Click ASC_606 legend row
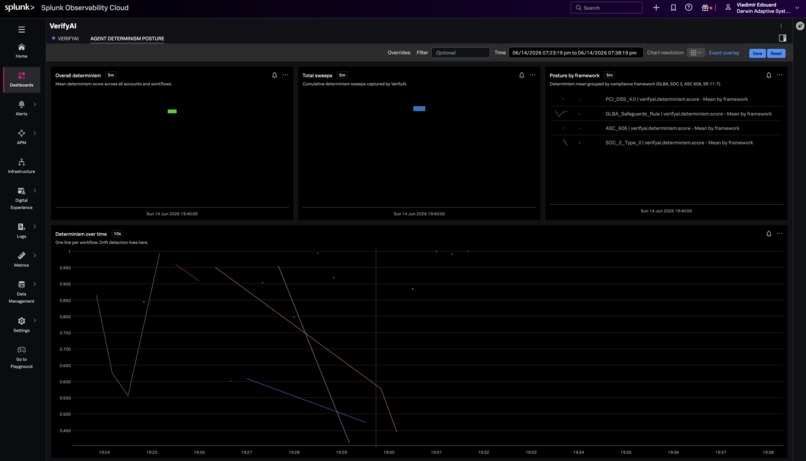The image size is (806, 461). (x=666, y=128)
